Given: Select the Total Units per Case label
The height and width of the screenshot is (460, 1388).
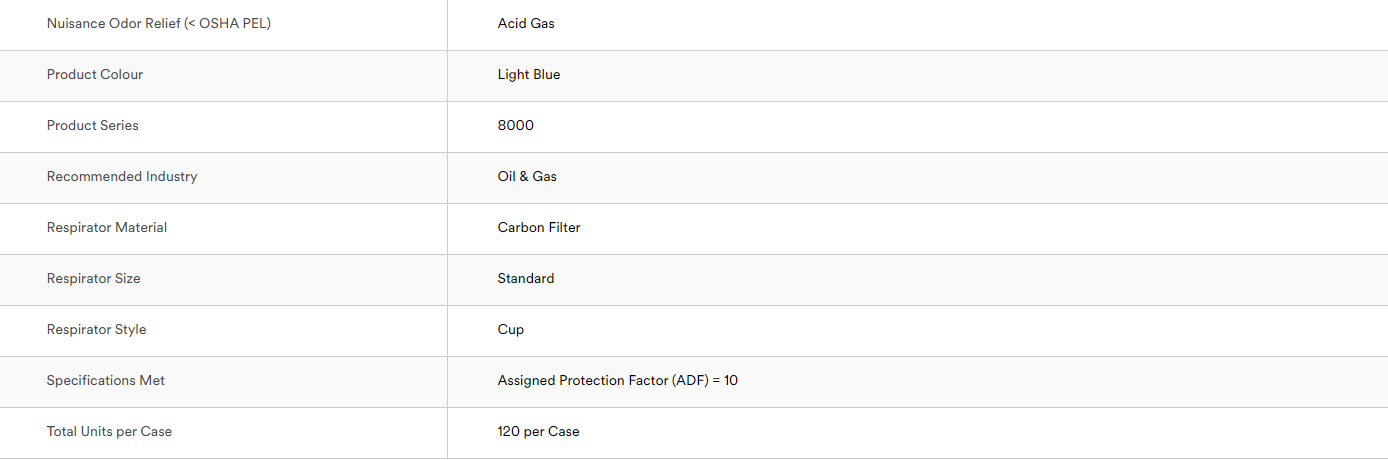Looking at the screenshot, I should [x=110, y=431].
